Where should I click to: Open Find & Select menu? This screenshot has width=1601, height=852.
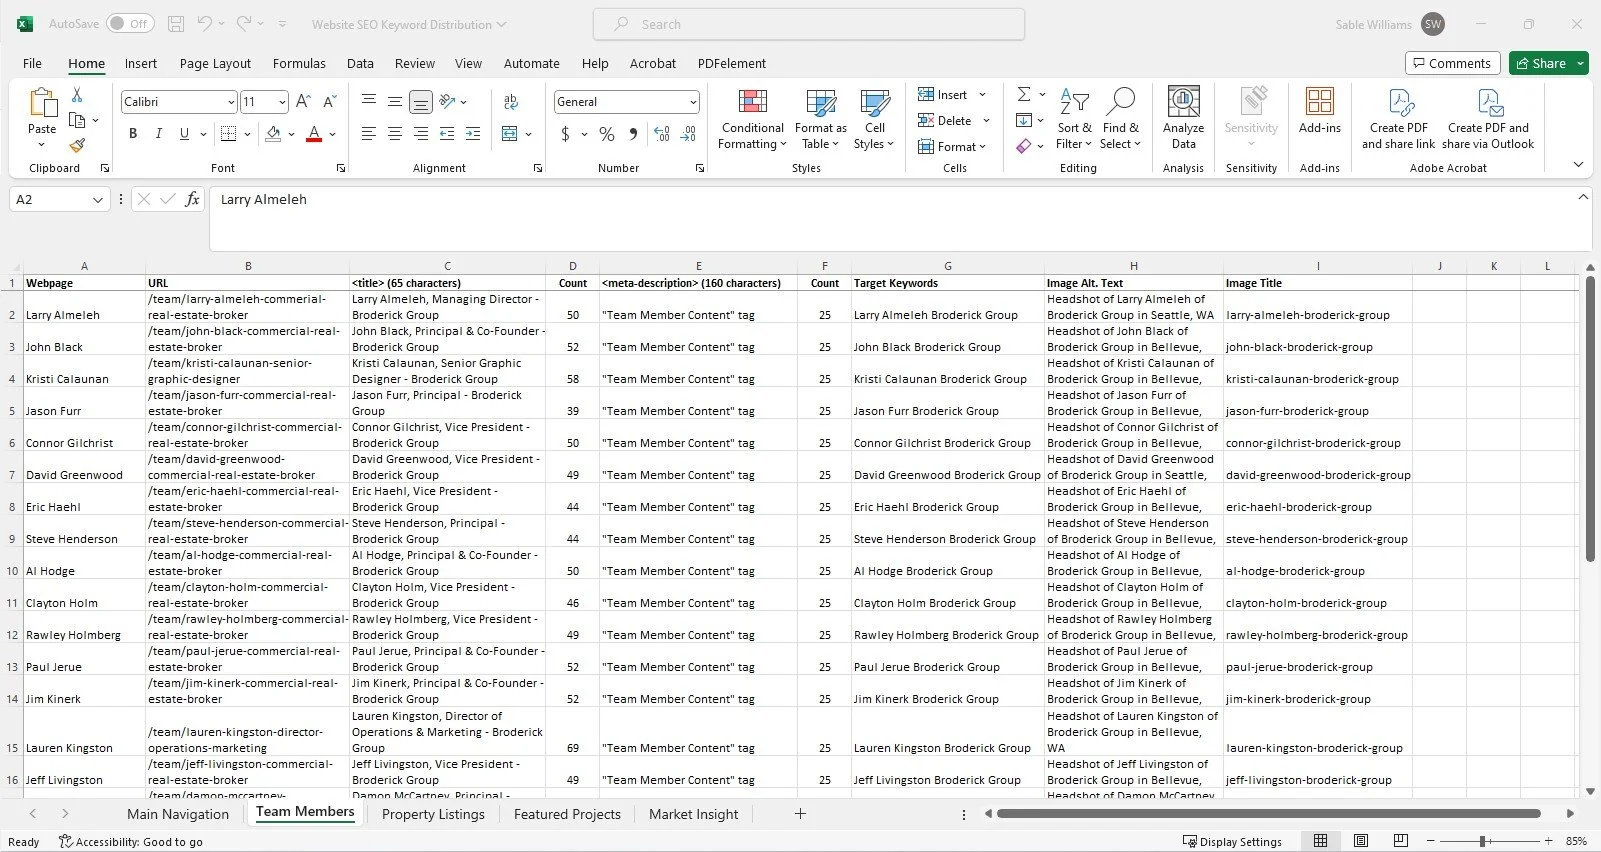pos(1120,119)
